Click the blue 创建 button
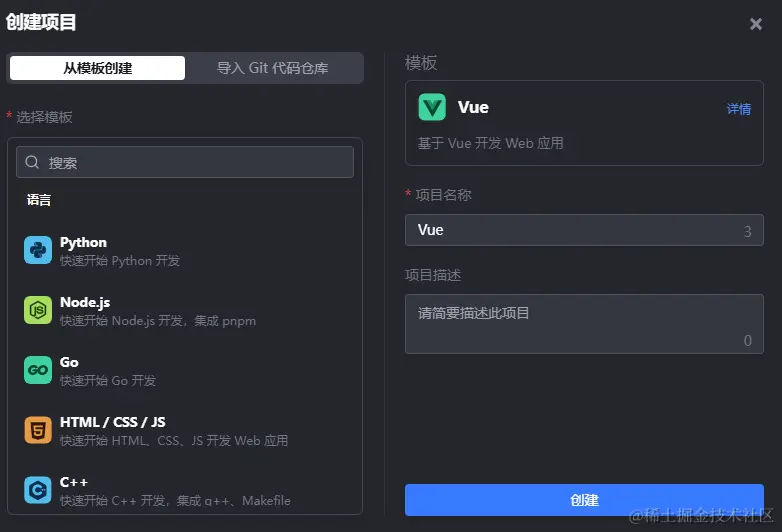Screen dimensions: 782x532 click(584, 500)
